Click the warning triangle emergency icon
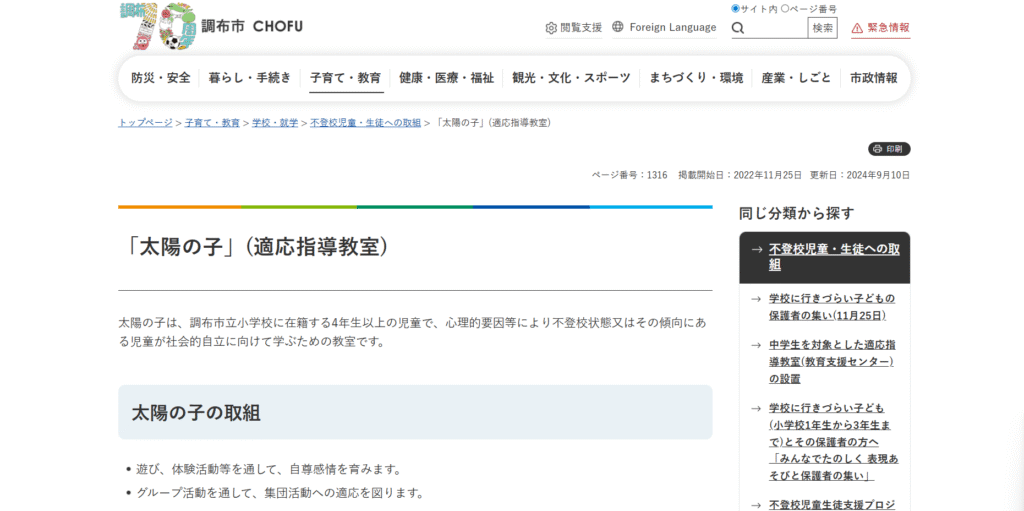Image resolution: width=1024 pixels, height=511 pixels. 857,28
